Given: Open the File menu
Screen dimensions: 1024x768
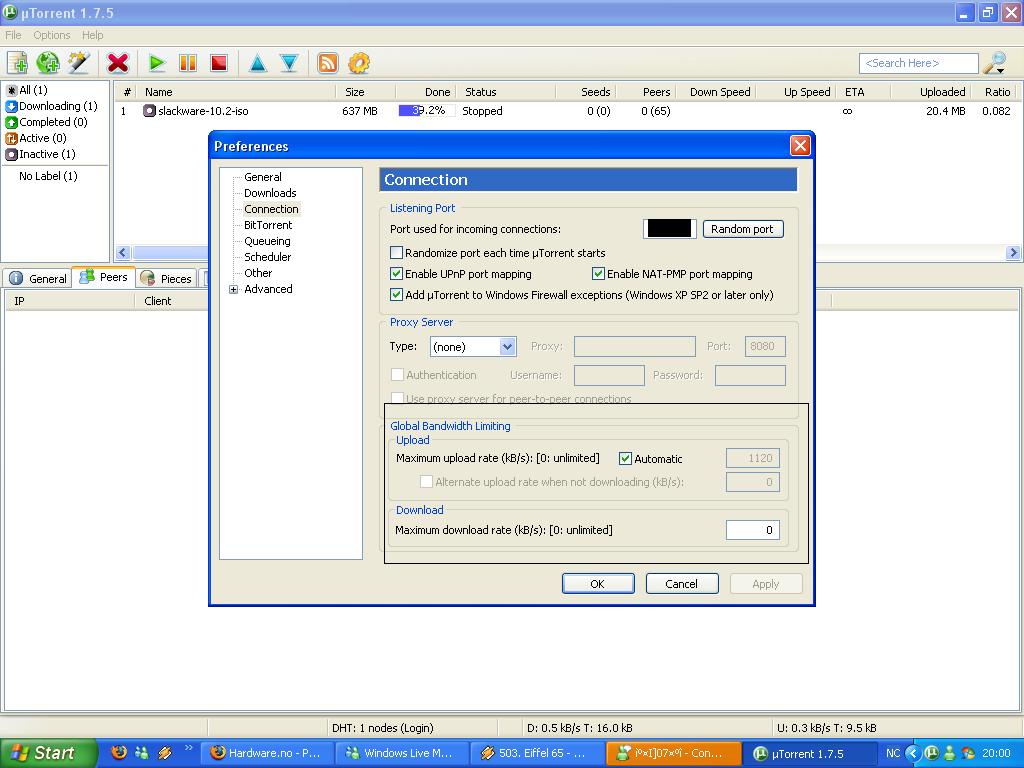Looking at the screenshot, I should tap(13, 35).
